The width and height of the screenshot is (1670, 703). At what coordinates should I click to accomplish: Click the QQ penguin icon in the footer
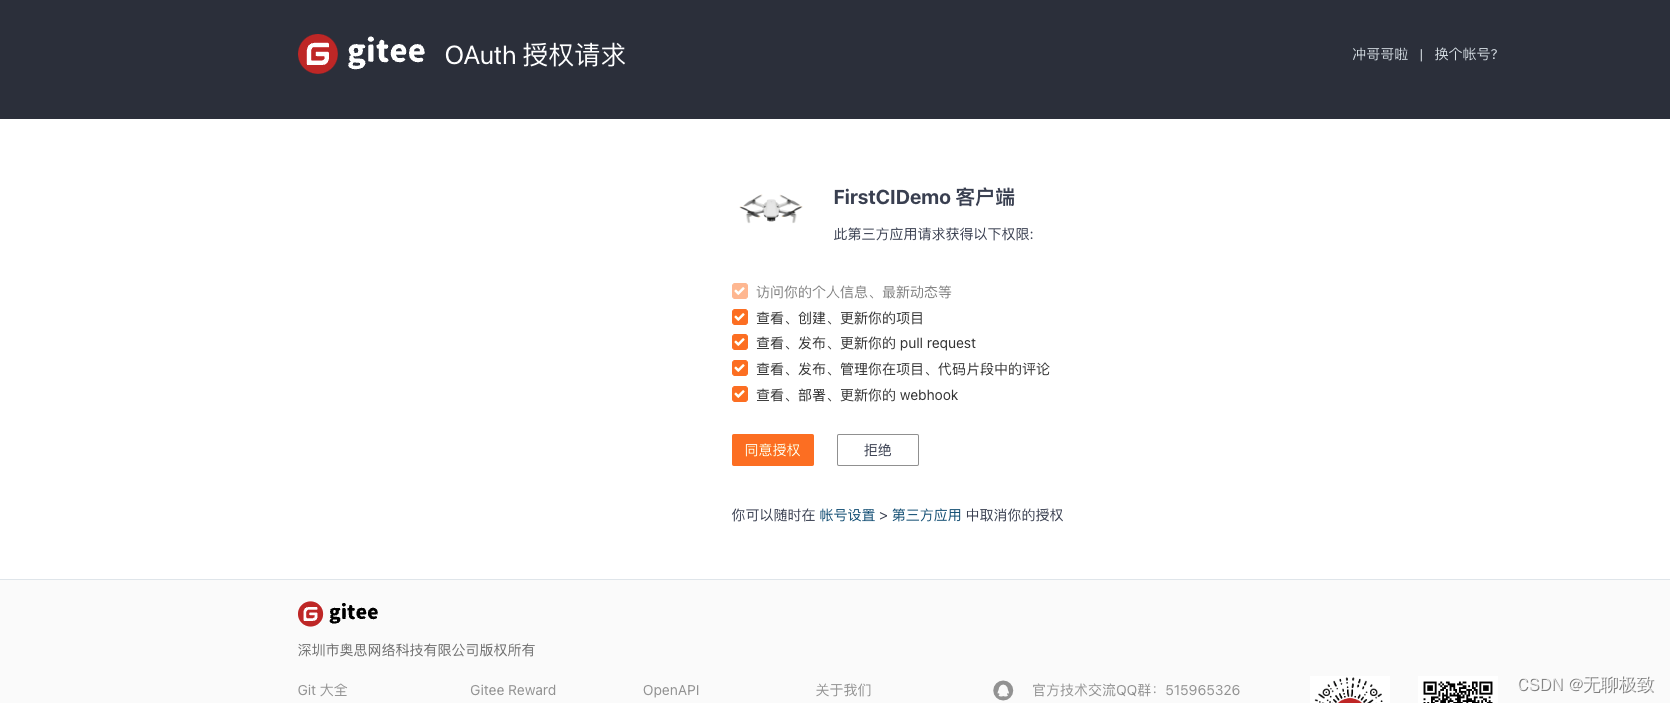point(1003,689)
